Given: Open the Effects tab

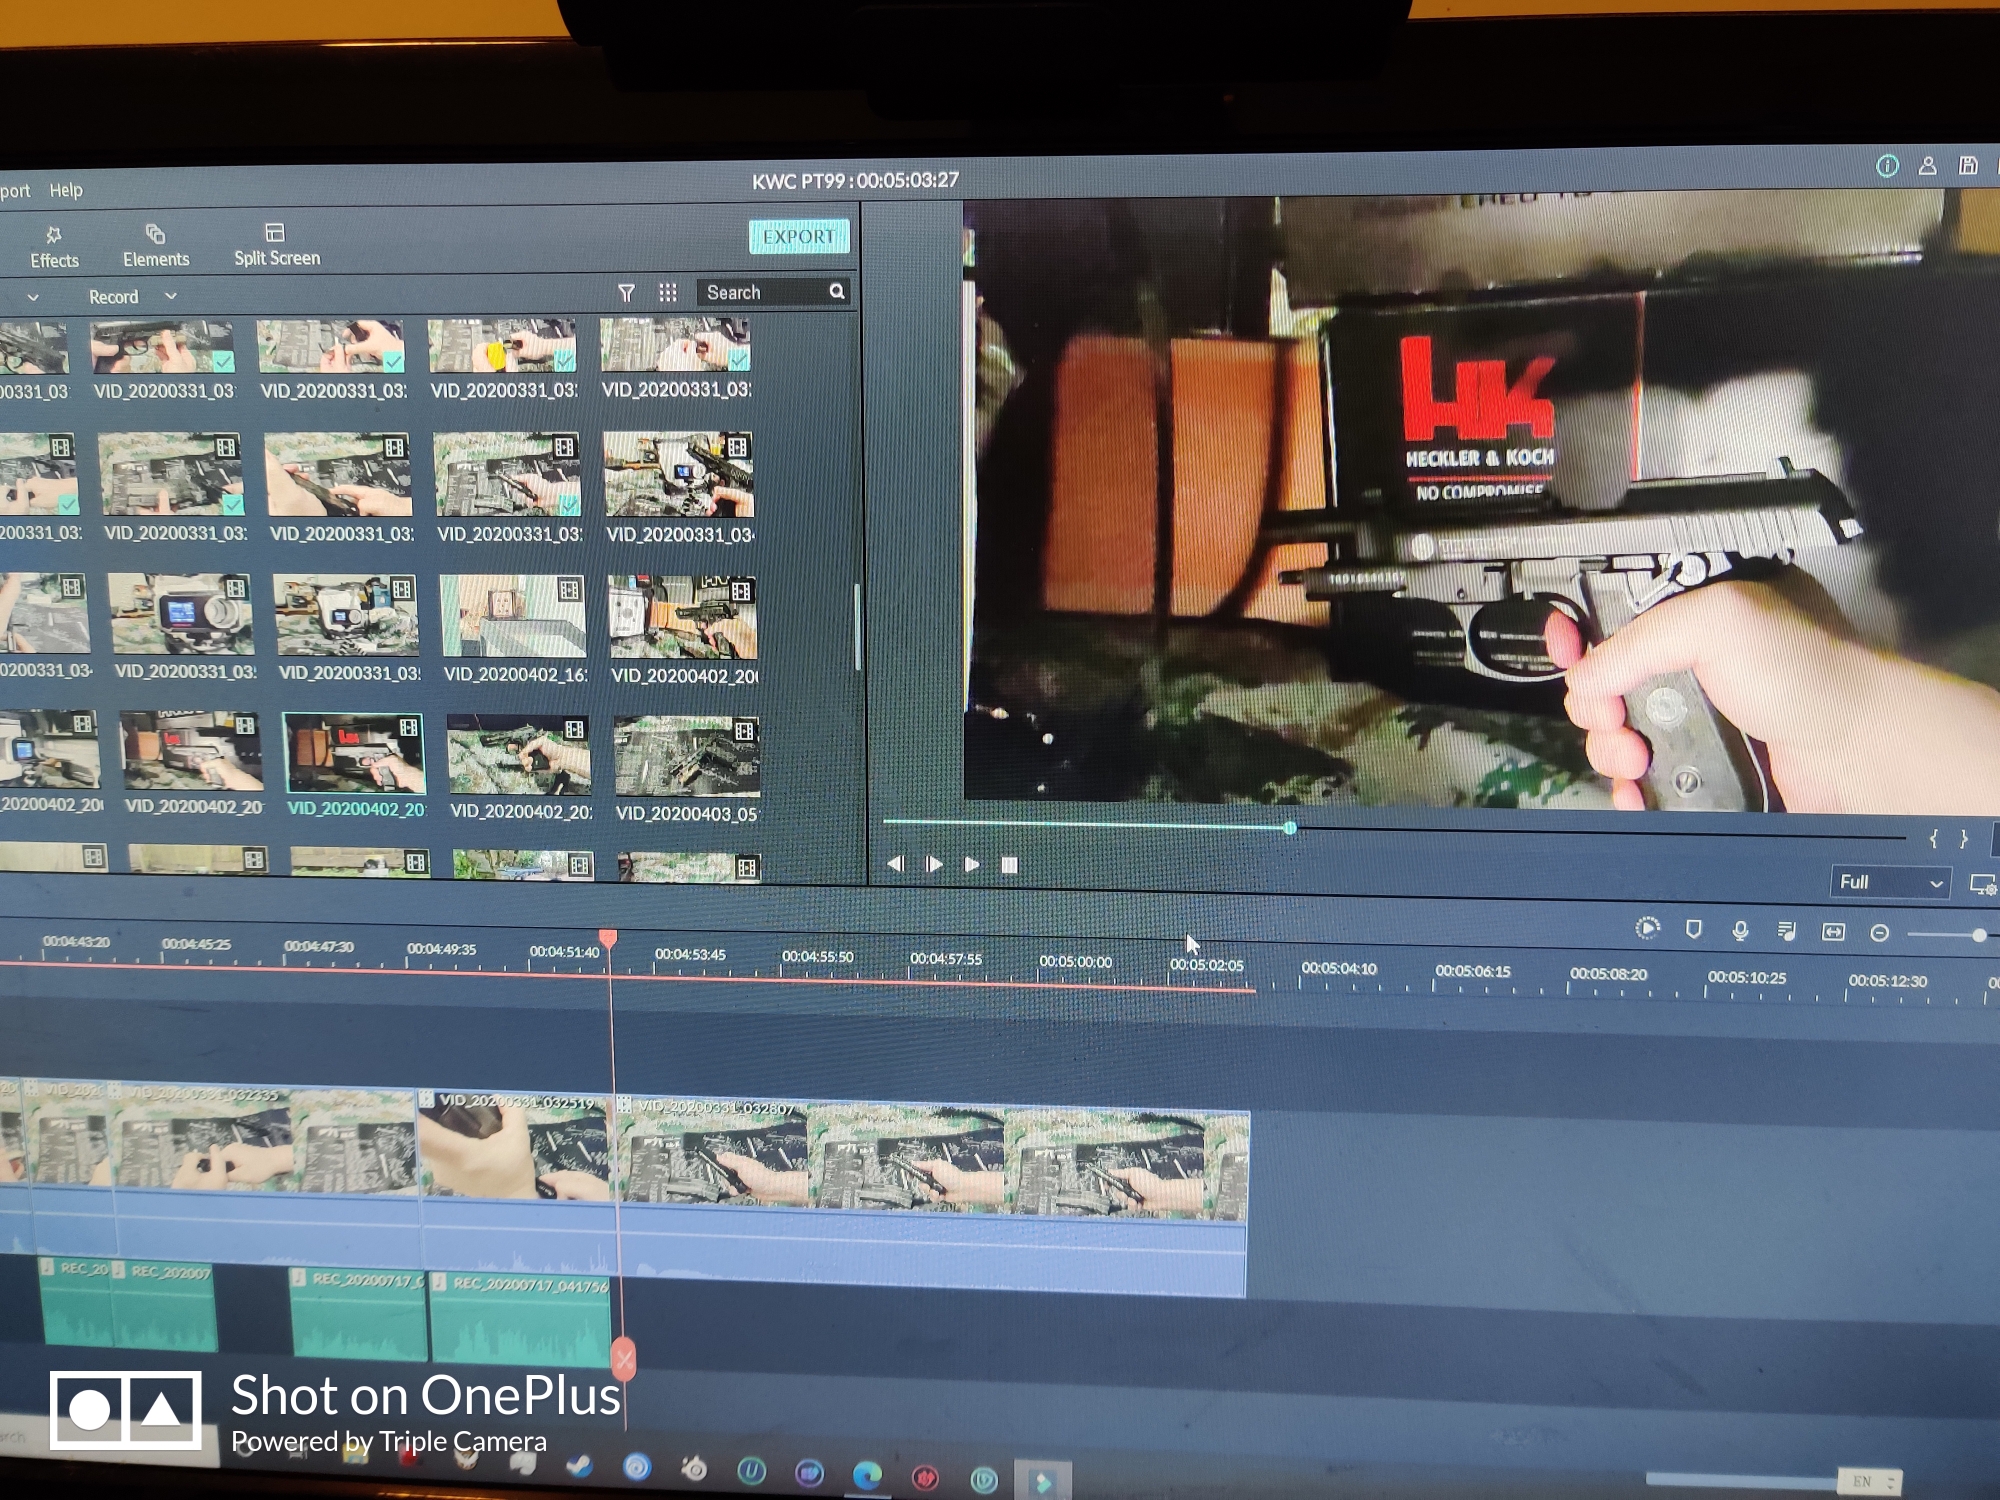Looking at the screenshot, I should pyautogui.click(x=54, y=247).
